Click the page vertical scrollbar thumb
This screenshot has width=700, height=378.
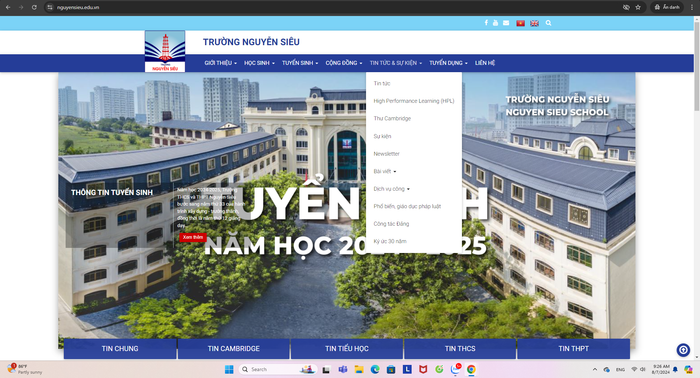point(697,65)
